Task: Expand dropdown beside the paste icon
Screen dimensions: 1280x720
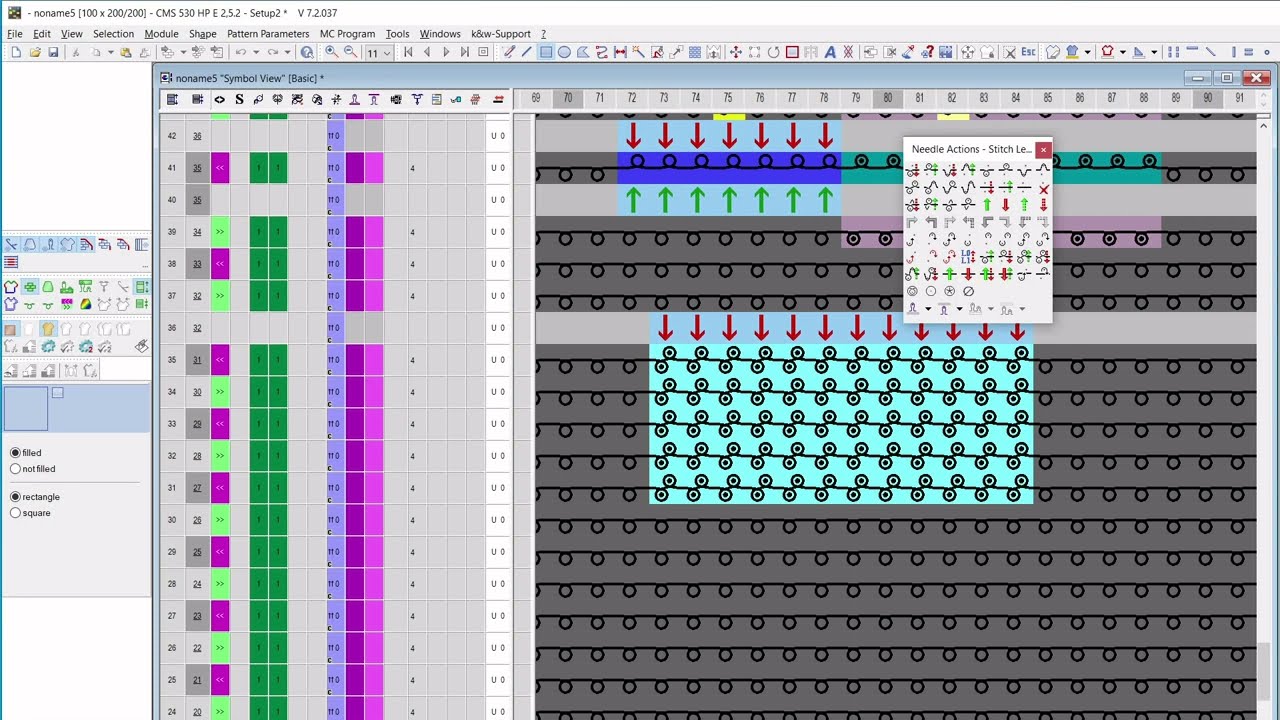Action: 111,52
